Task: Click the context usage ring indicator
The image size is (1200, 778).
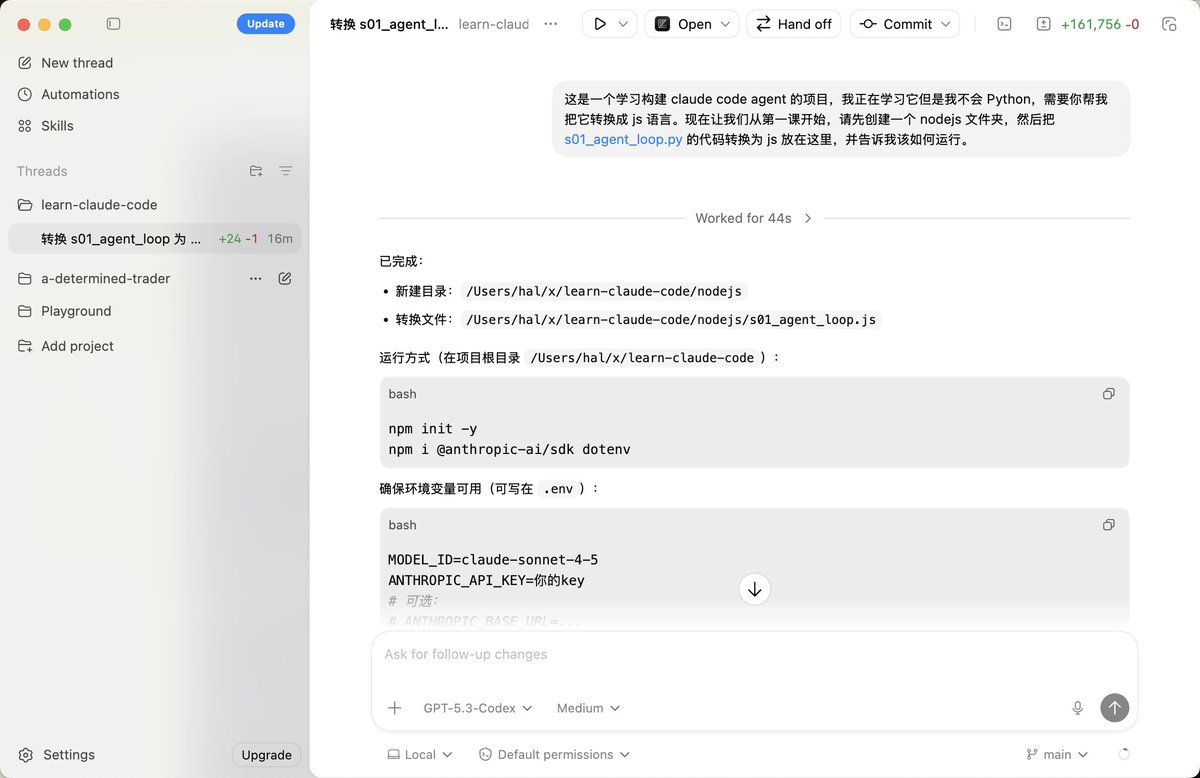Action: (1123, 755)
